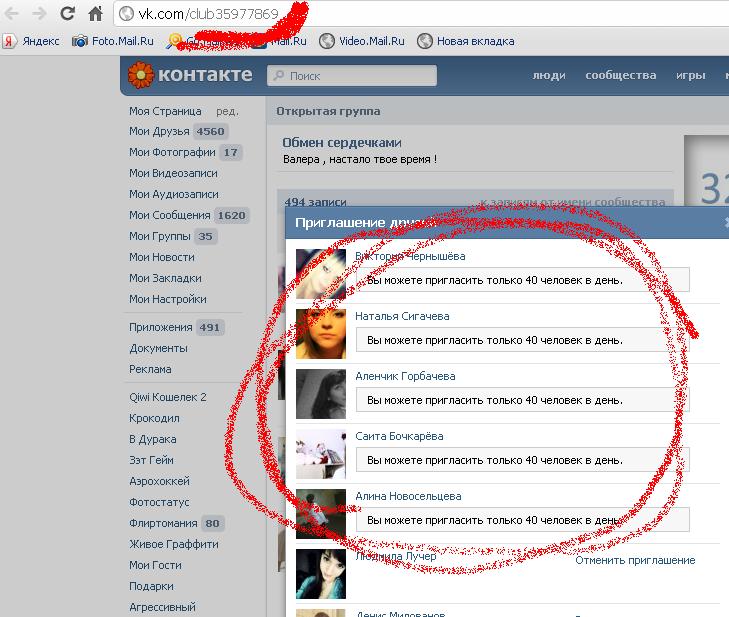The image size is (729, 617).
Task: Open Мои Закладки in sidebar
Action: (x=166, y=278)
